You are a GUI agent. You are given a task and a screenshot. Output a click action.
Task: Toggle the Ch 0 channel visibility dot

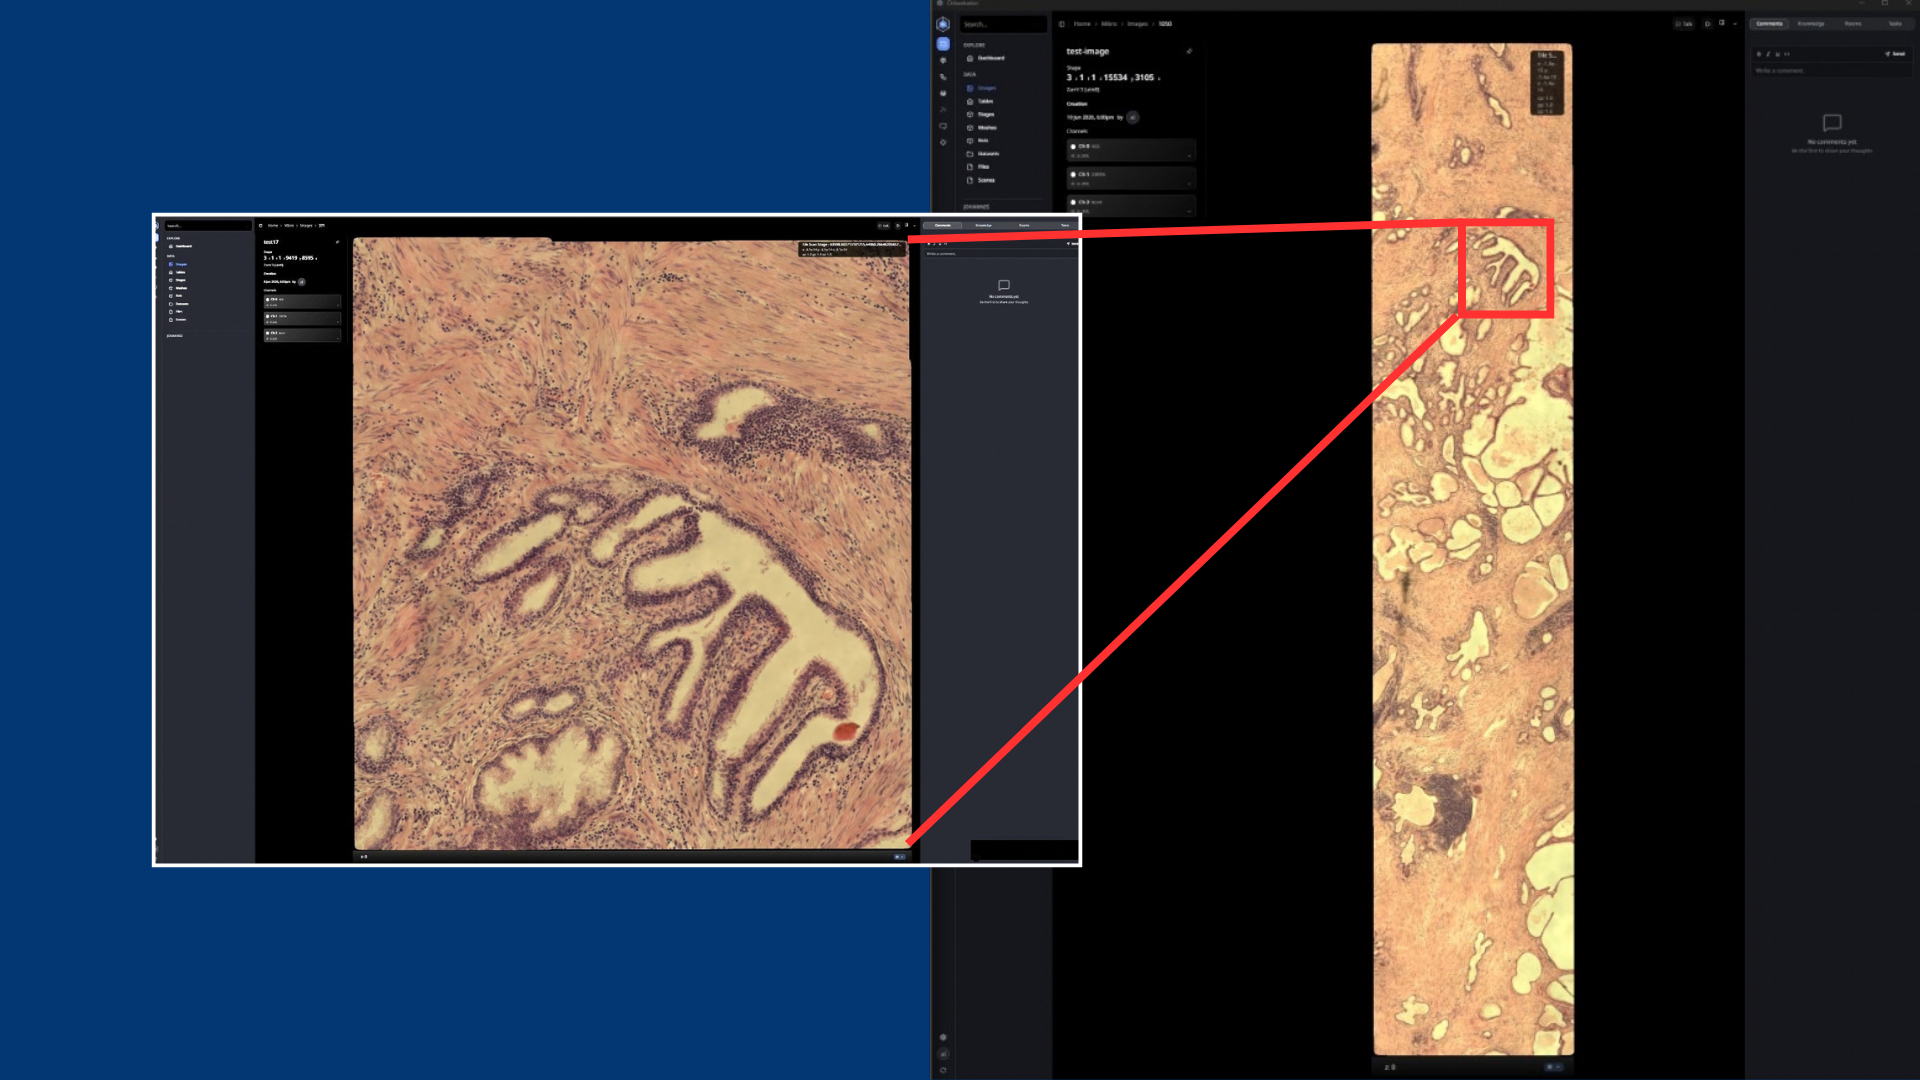click(1073, 146)
